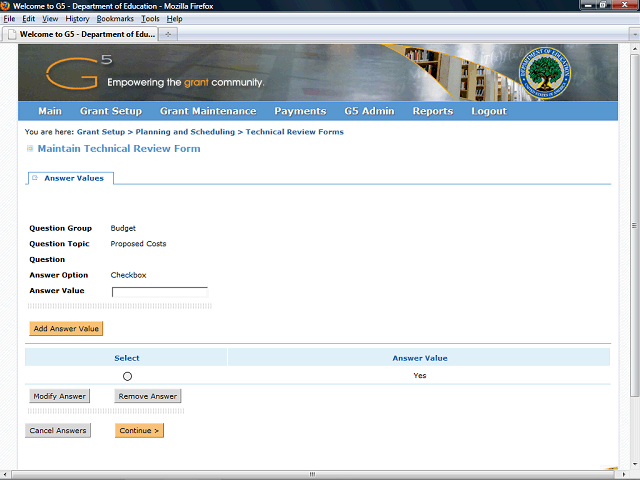Open the View menu

50,19
